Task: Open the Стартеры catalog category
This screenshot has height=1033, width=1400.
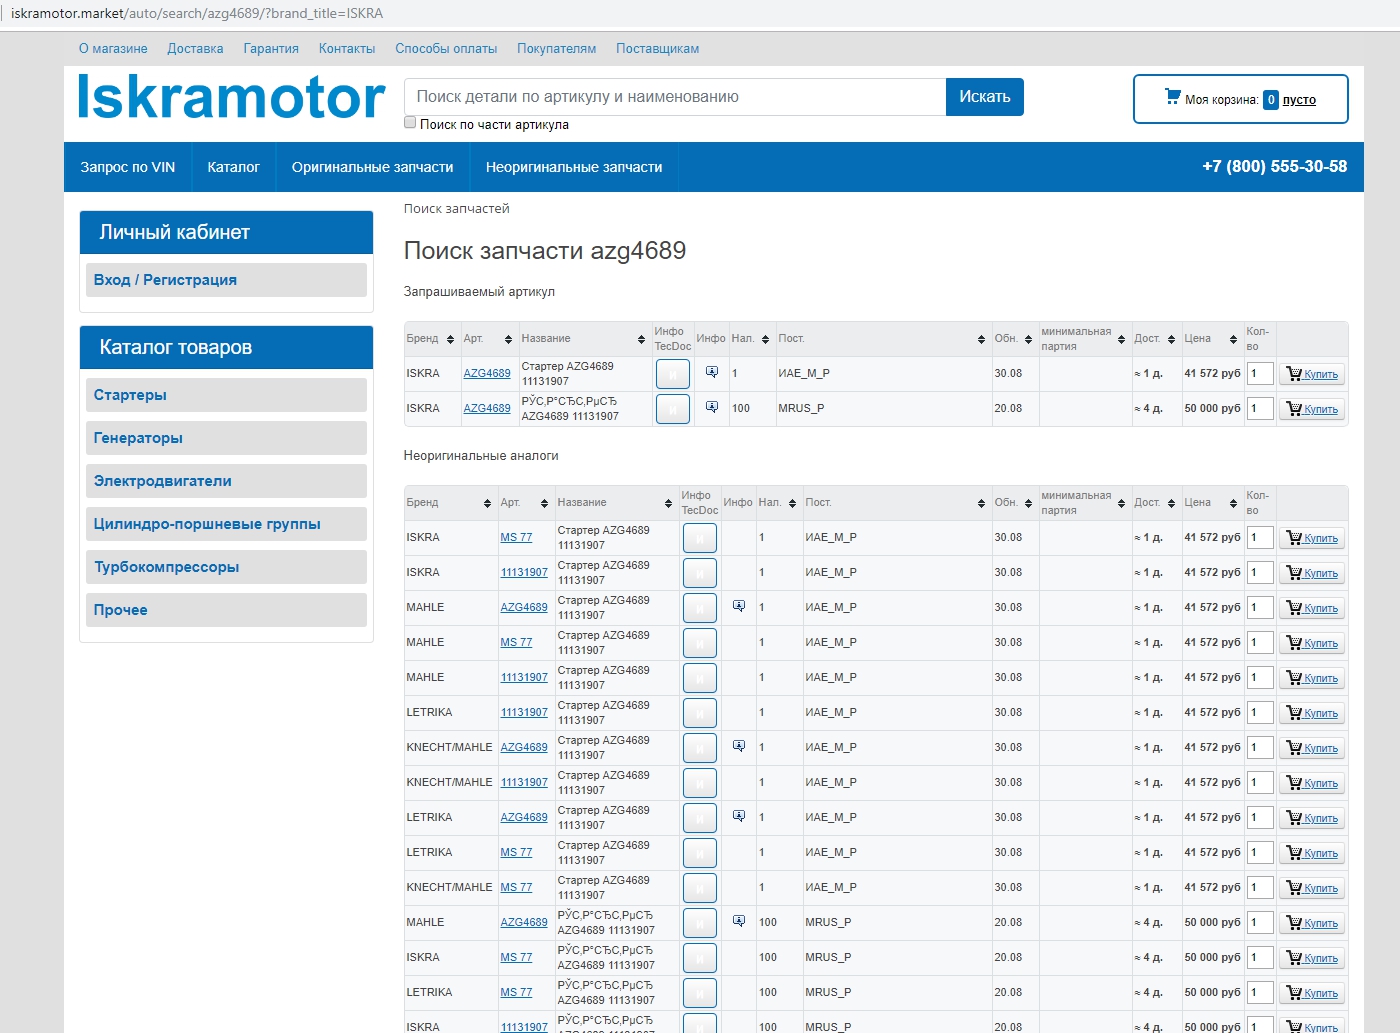Action: click(x=226, y=395)
